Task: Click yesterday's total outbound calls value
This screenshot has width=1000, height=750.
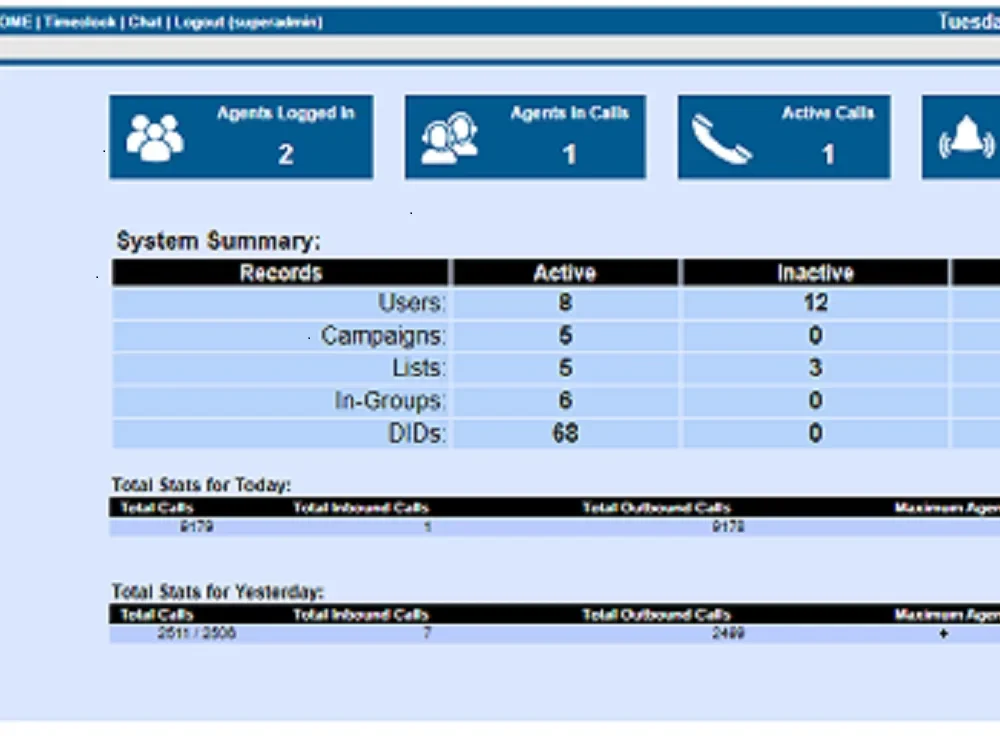Action: (728, 633)
